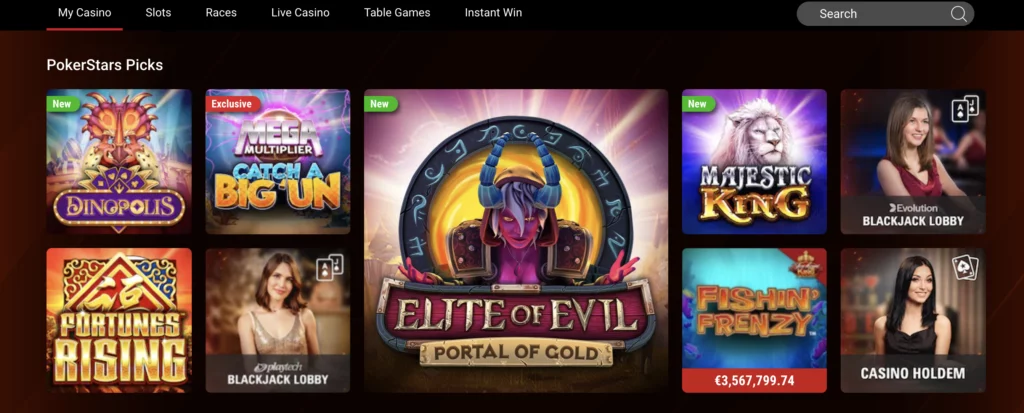Open the Majestic King game tile

[x=754, y=161]
